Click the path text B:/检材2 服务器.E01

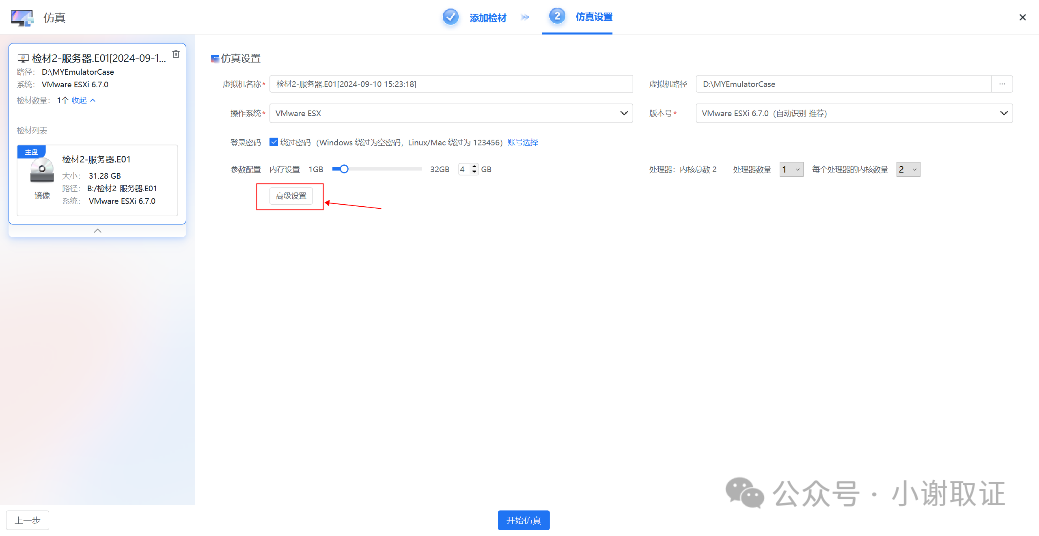point(122,189)
